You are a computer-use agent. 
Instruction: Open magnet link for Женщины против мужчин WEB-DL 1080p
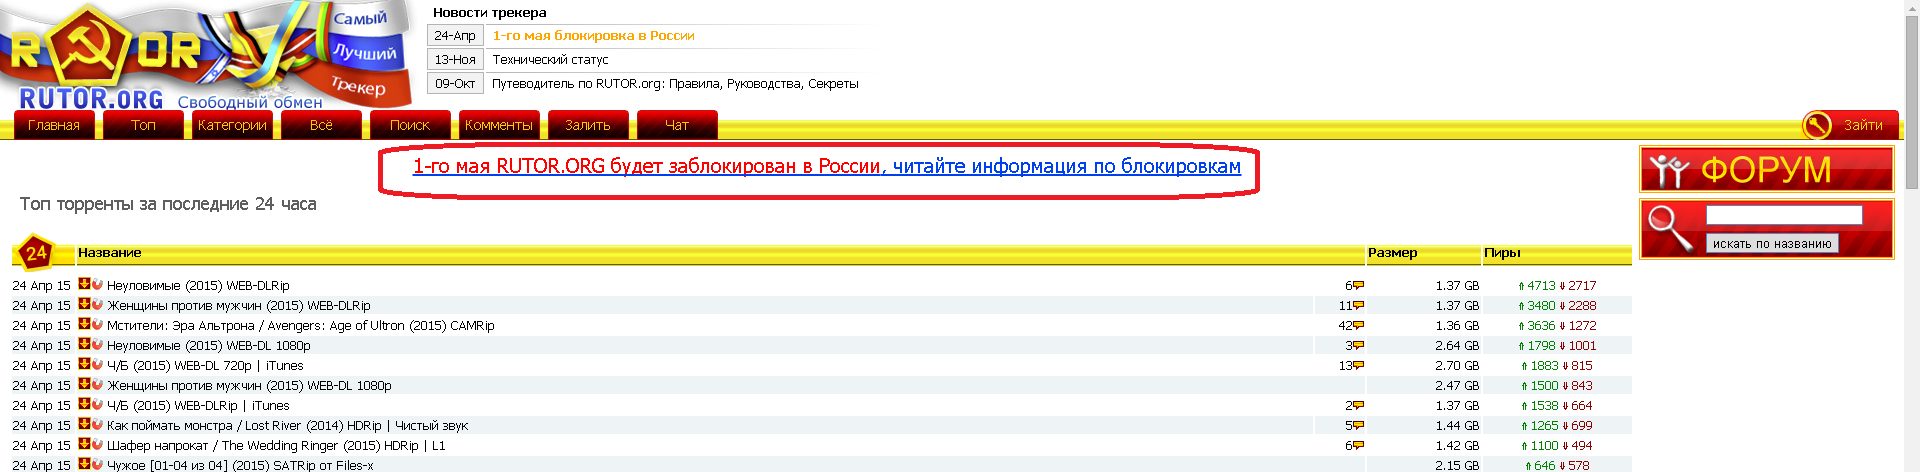pos(97,385)
